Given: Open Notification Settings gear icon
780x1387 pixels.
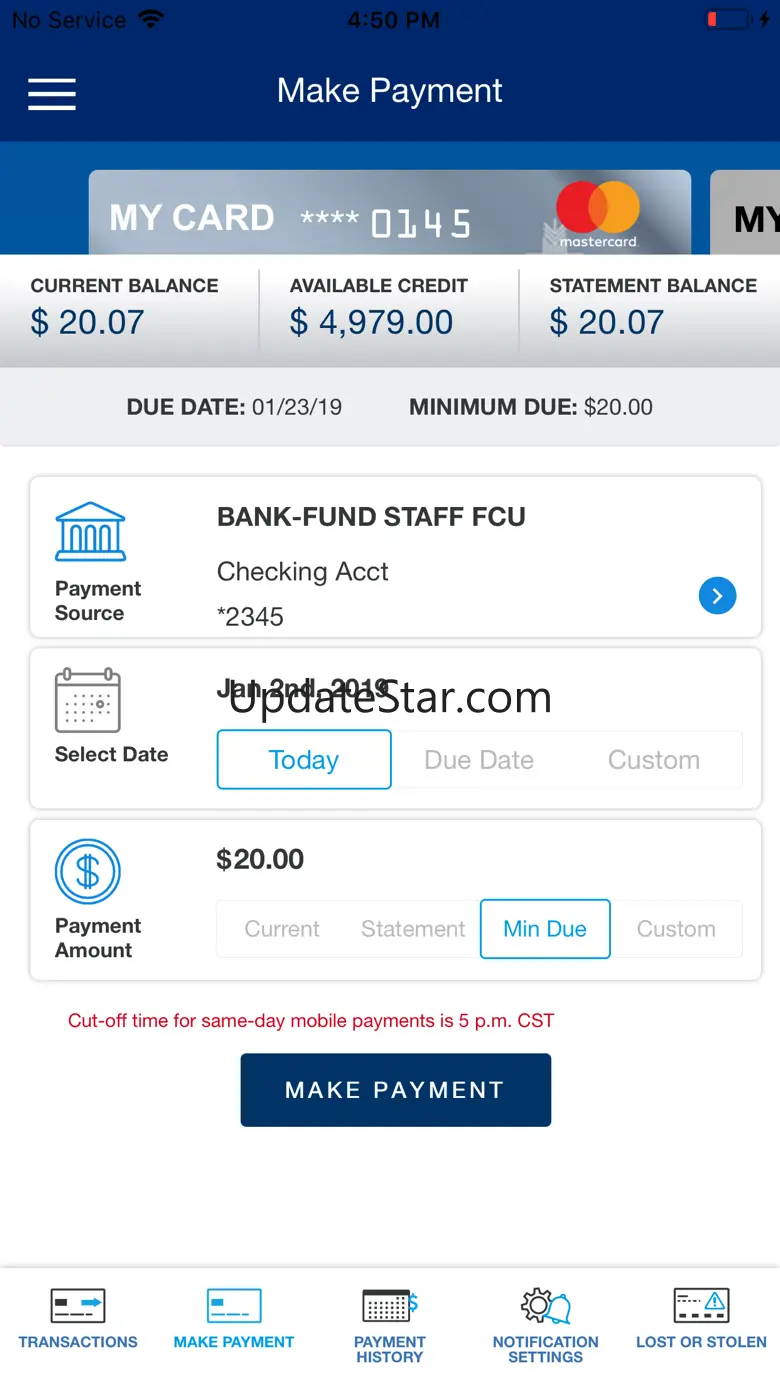Looking at the screenshot, I should 545,1306.
